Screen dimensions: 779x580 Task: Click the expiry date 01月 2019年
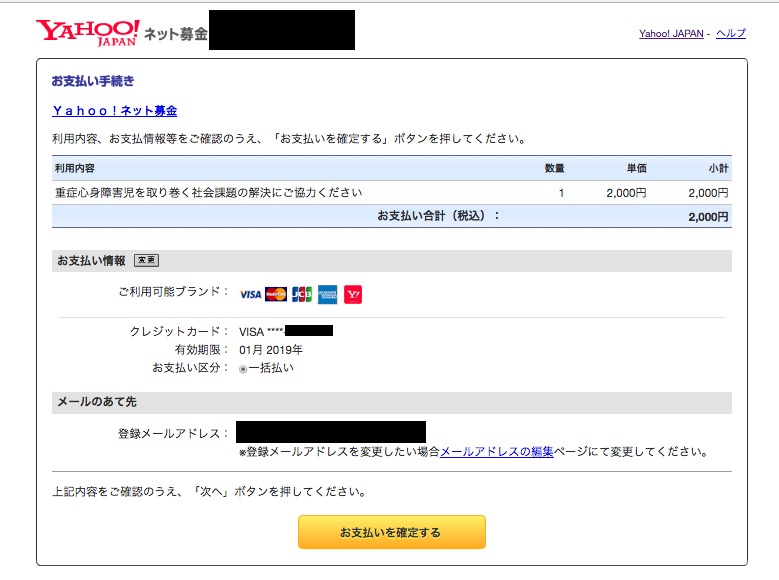[271, 350]
